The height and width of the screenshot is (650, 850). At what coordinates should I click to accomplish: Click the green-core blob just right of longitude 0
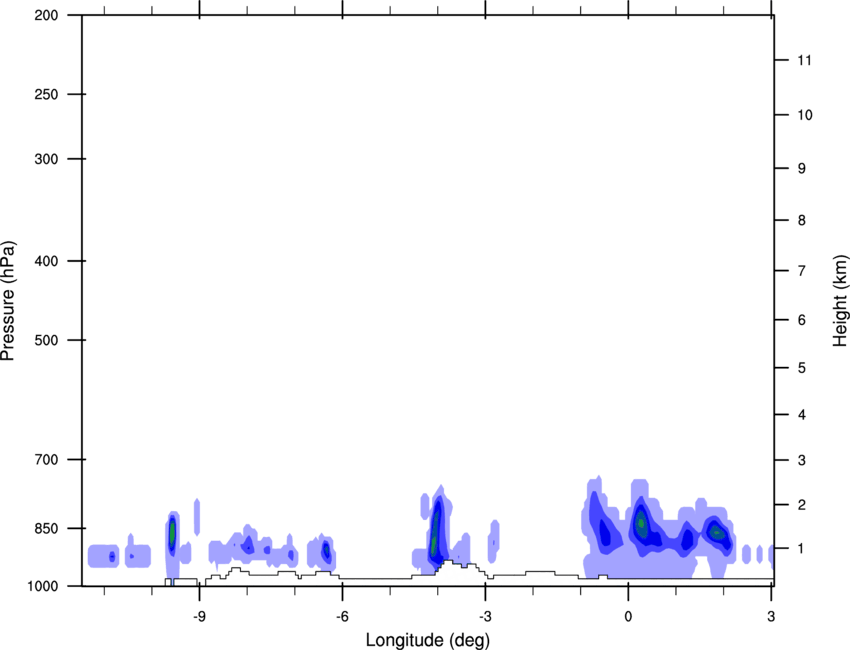pos(642,525)
